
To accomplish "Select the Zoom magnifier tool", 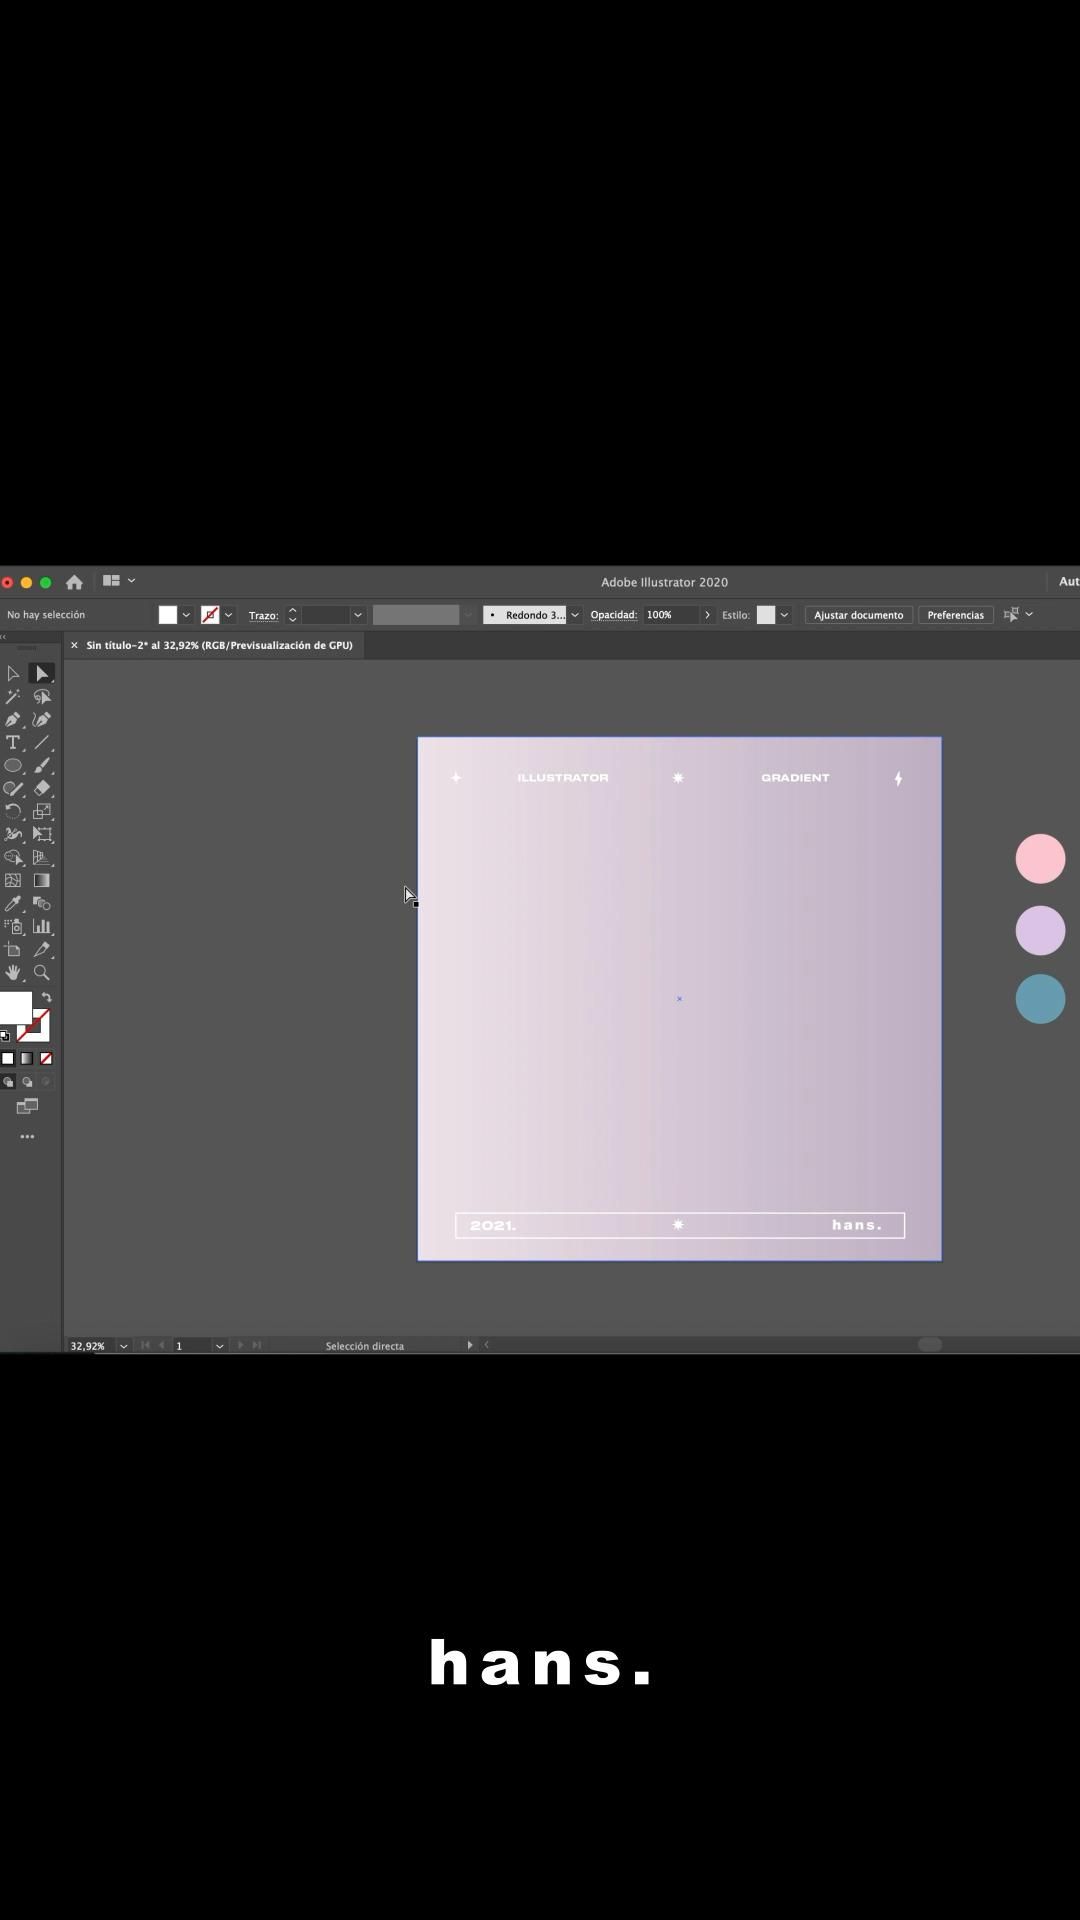I will click(x=42, y=973).
